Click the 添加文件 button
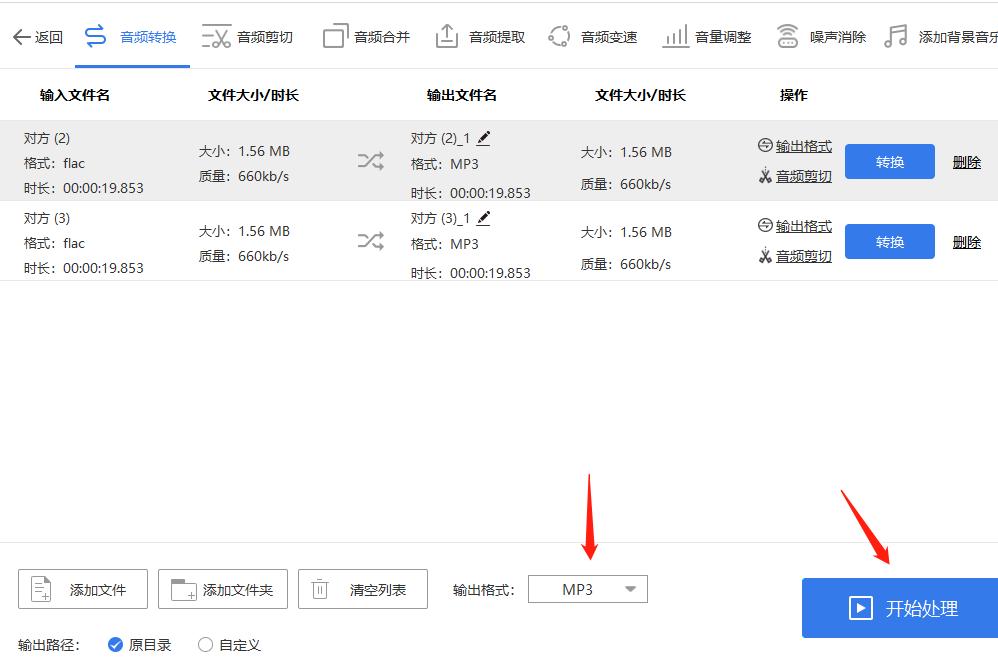 click(81, 589)
